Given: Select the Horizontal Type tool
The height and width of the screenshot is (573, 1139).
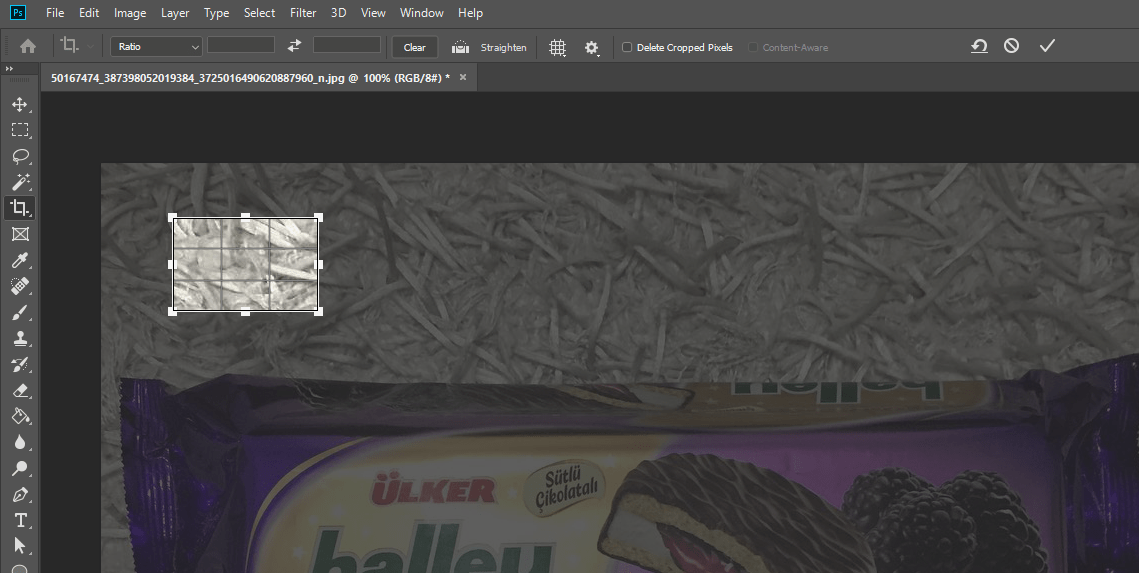Looking at the screenshot, I should point(20,521).
